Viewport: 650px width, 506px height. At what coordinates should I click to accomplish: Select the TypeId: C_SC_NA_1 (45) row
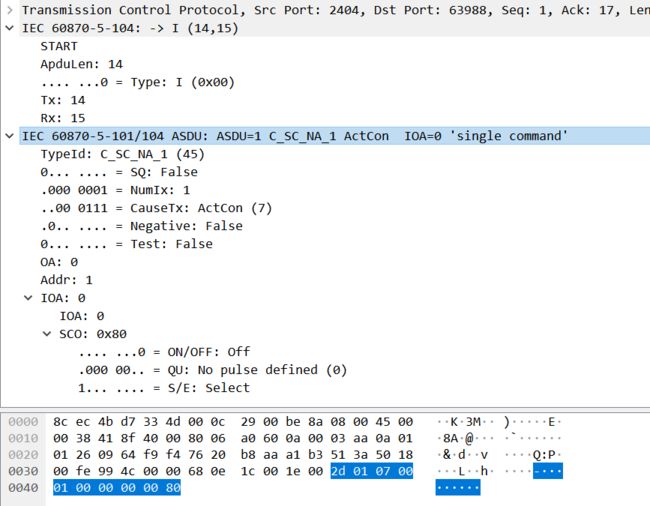[x=123, y=154]
